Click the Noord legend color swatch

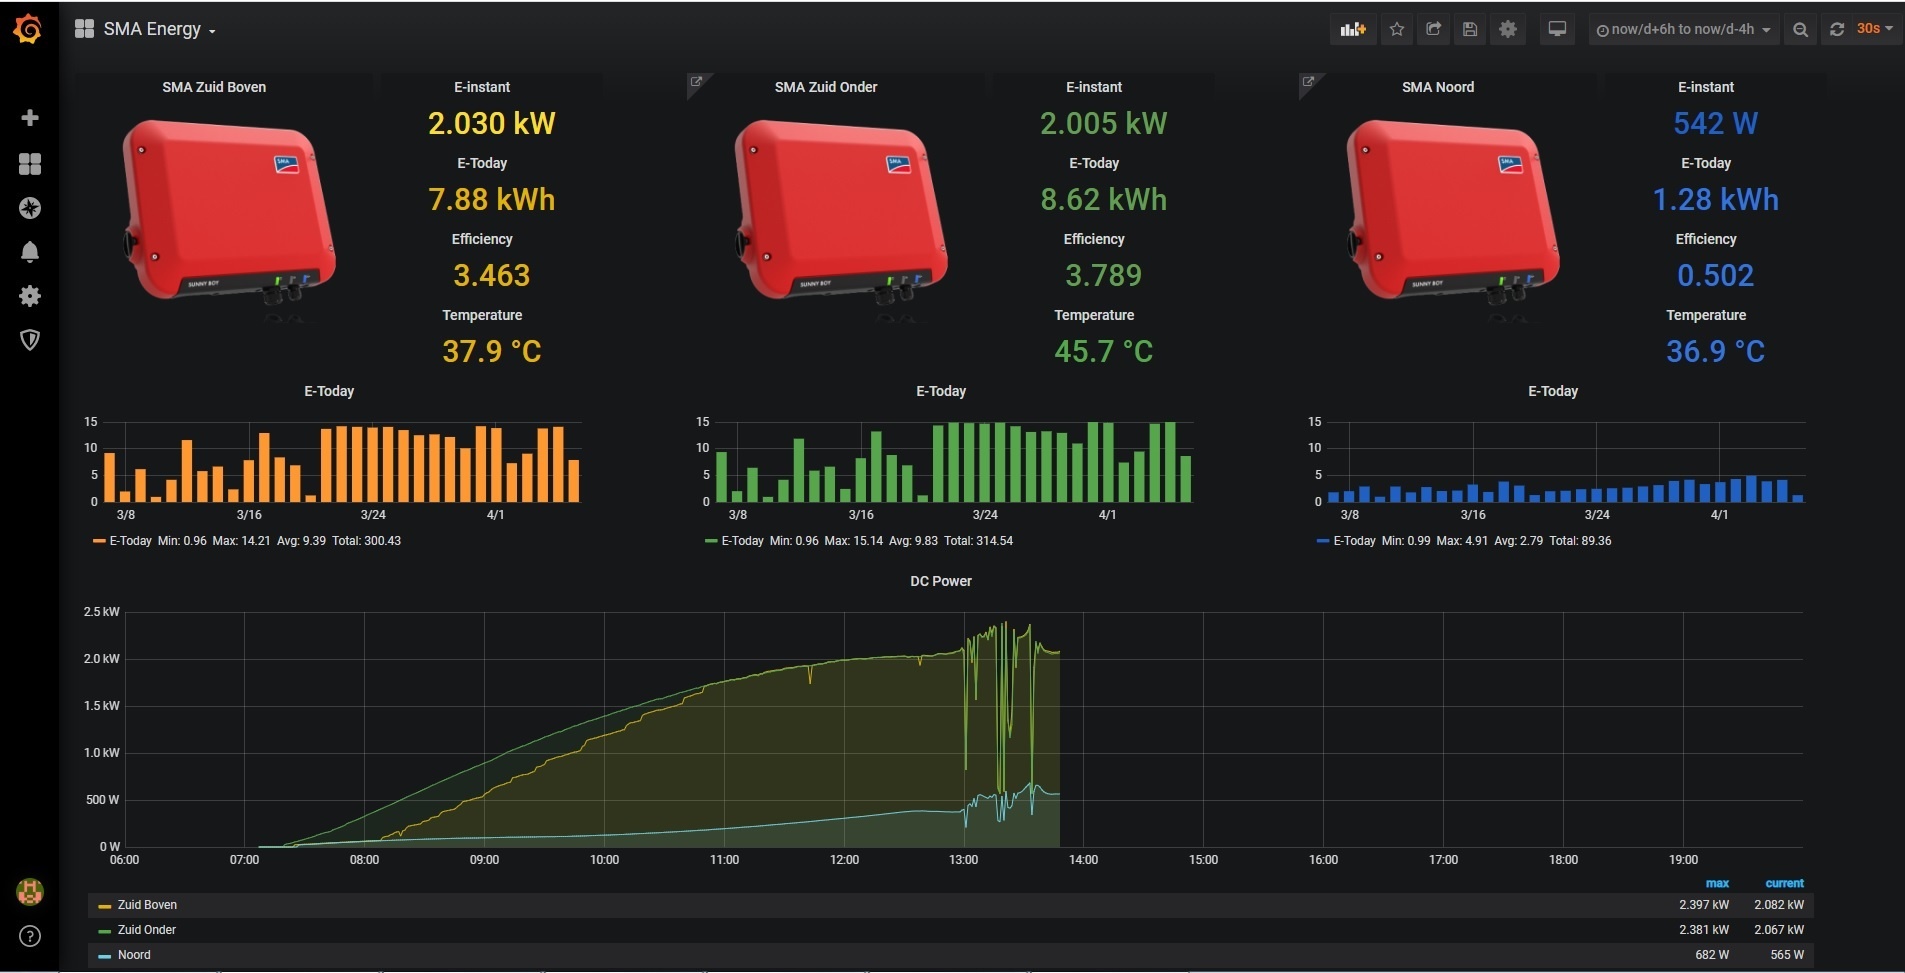pyautogui.click(x=104, y=956)
